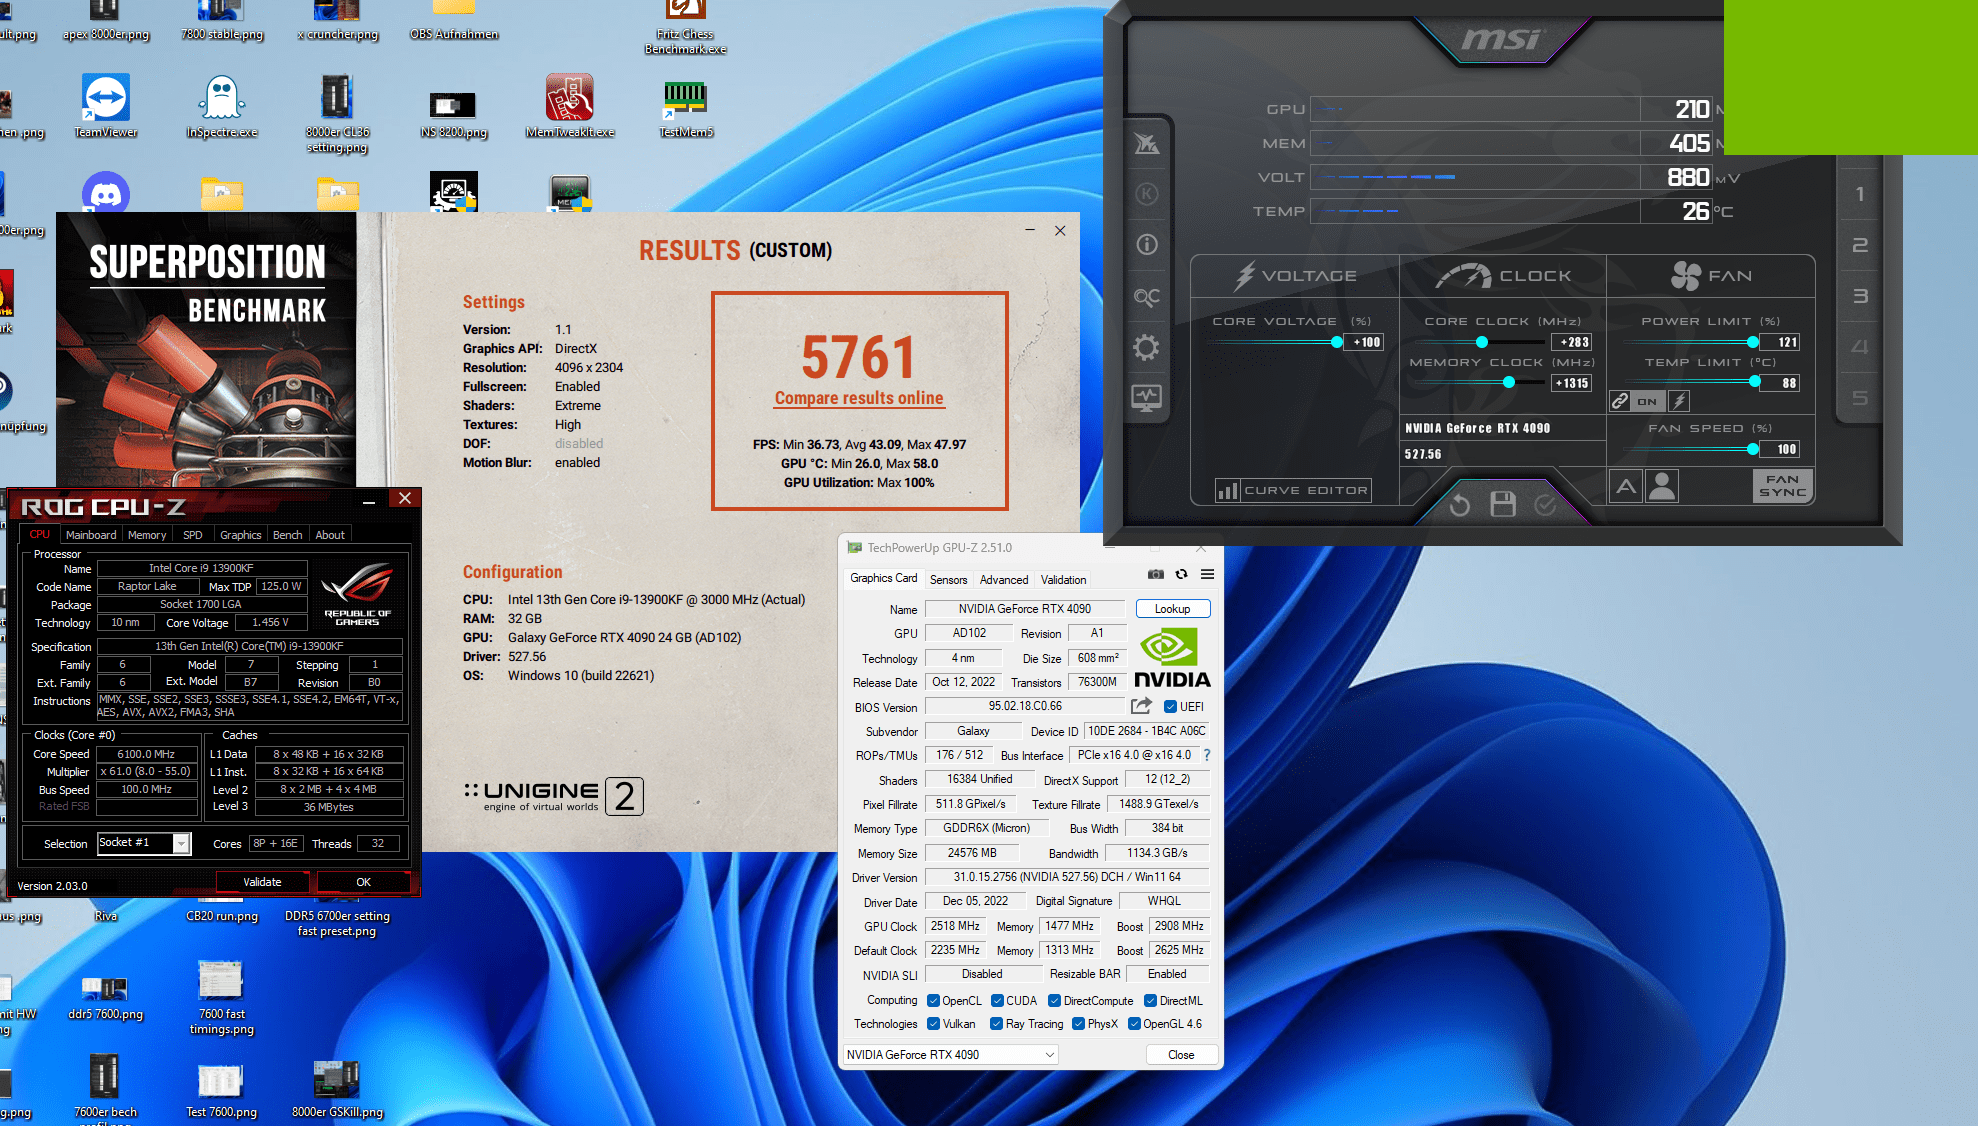Select Afterburner profile slot 1
Image resolution: width=1978 pixels, height=1126 pixels.
(1859, 194)
